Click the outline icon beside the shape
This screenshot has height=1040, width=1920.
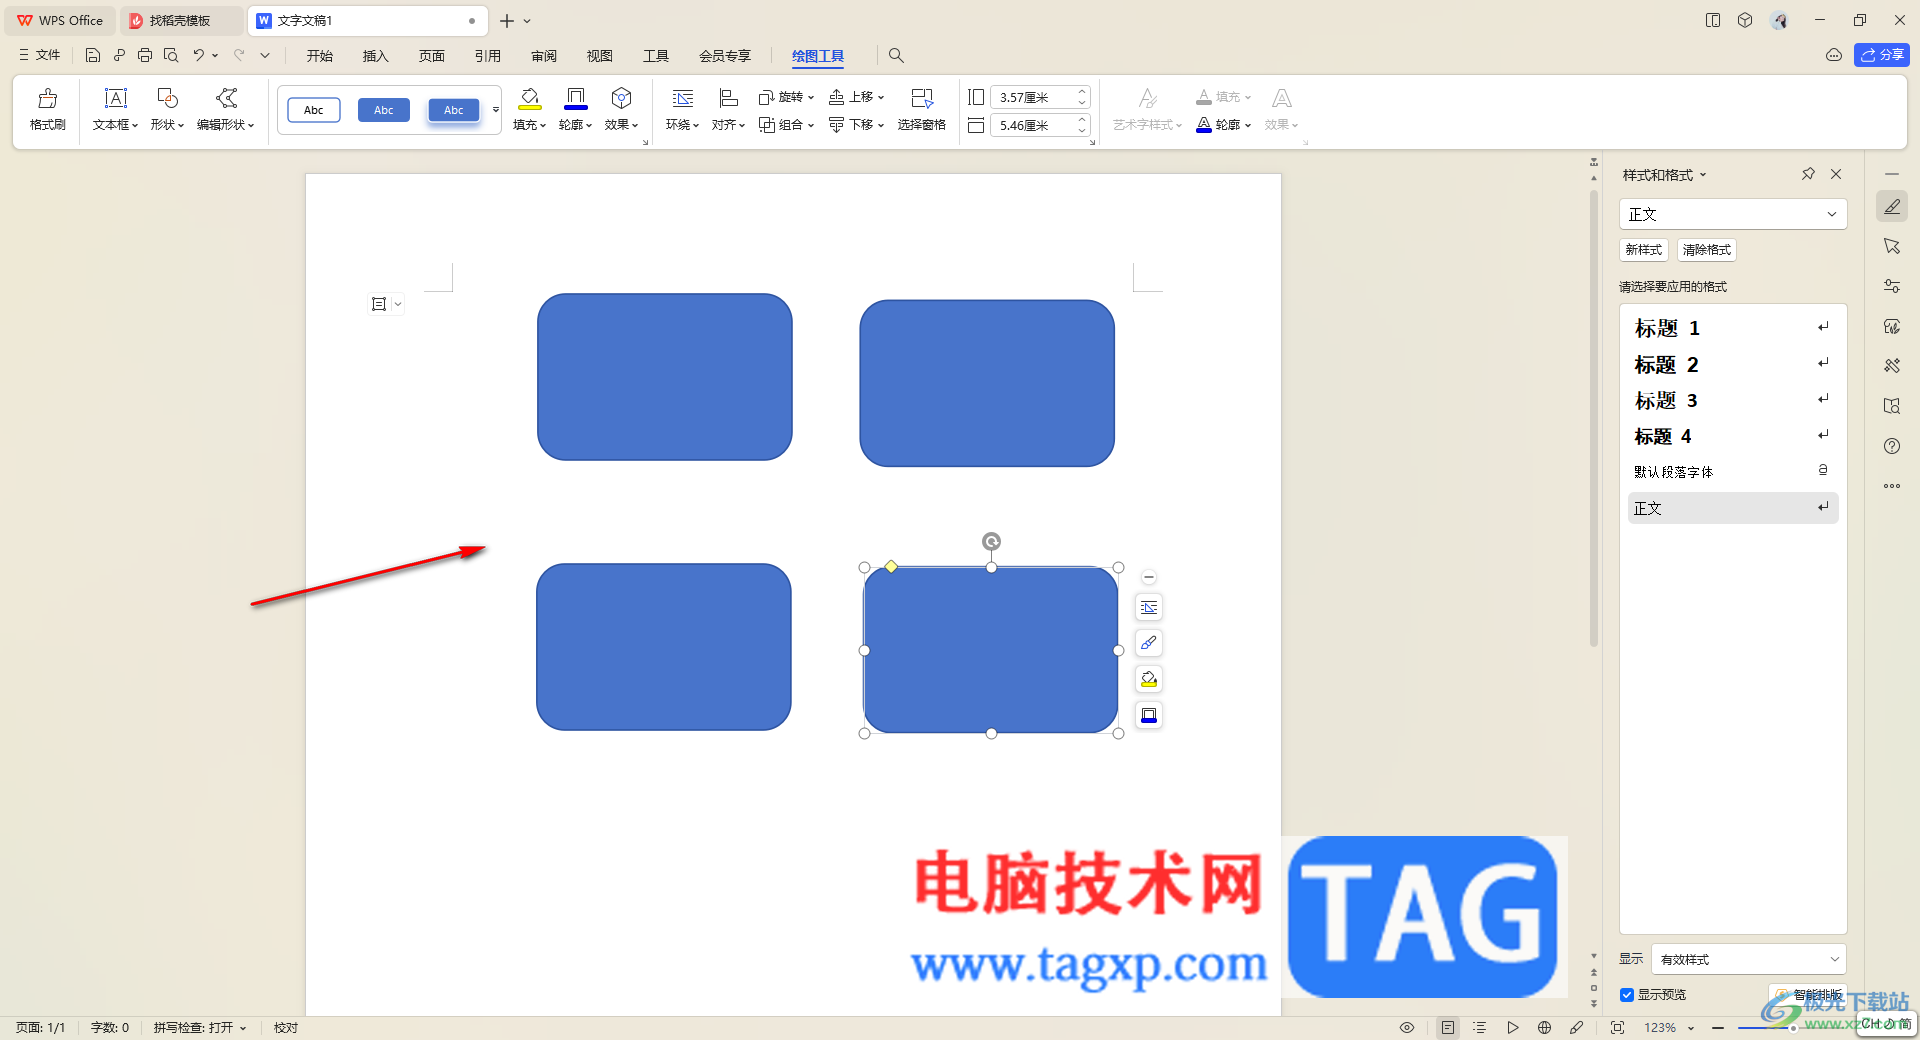click(x=1149, y=715)
